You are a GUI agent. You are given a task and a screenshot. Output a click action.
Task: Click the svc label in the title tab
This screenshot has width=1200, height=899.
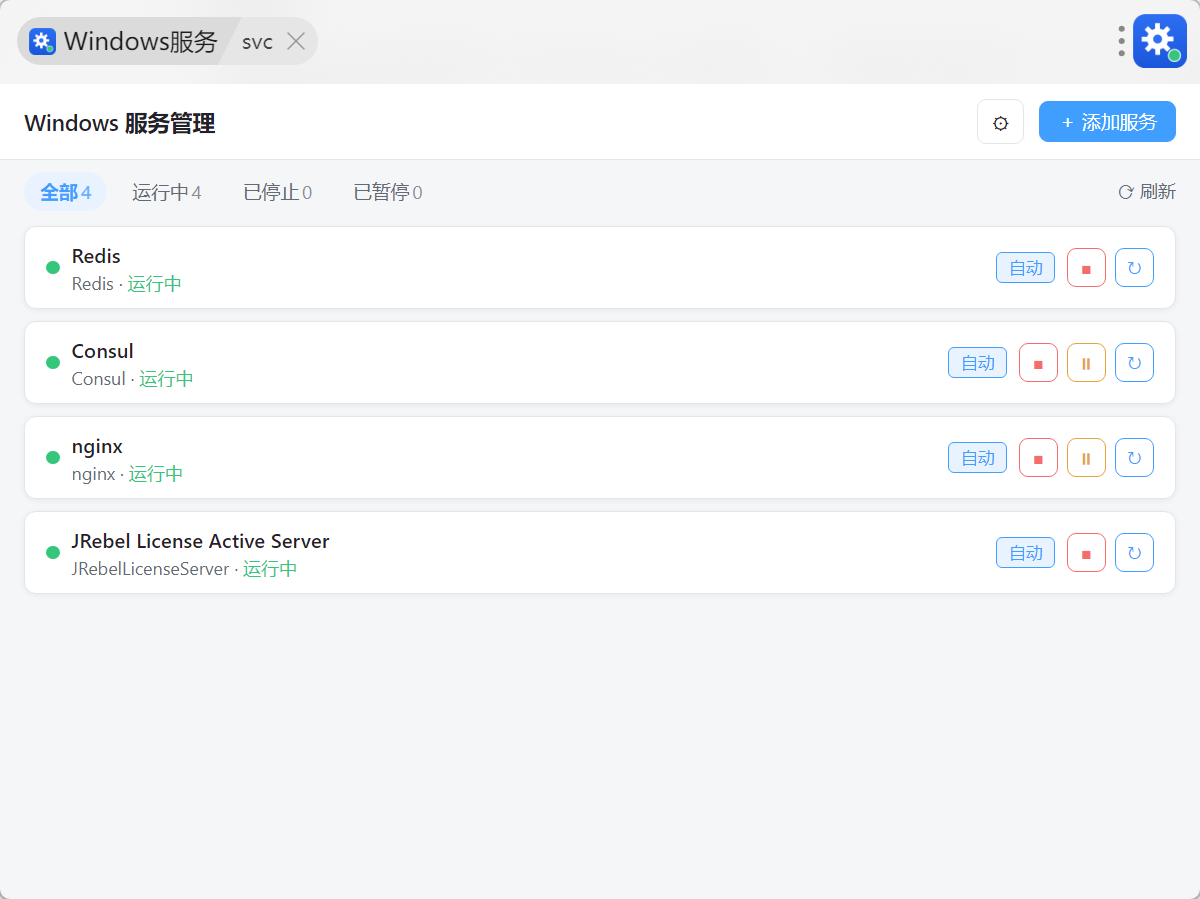coord(257,42)
